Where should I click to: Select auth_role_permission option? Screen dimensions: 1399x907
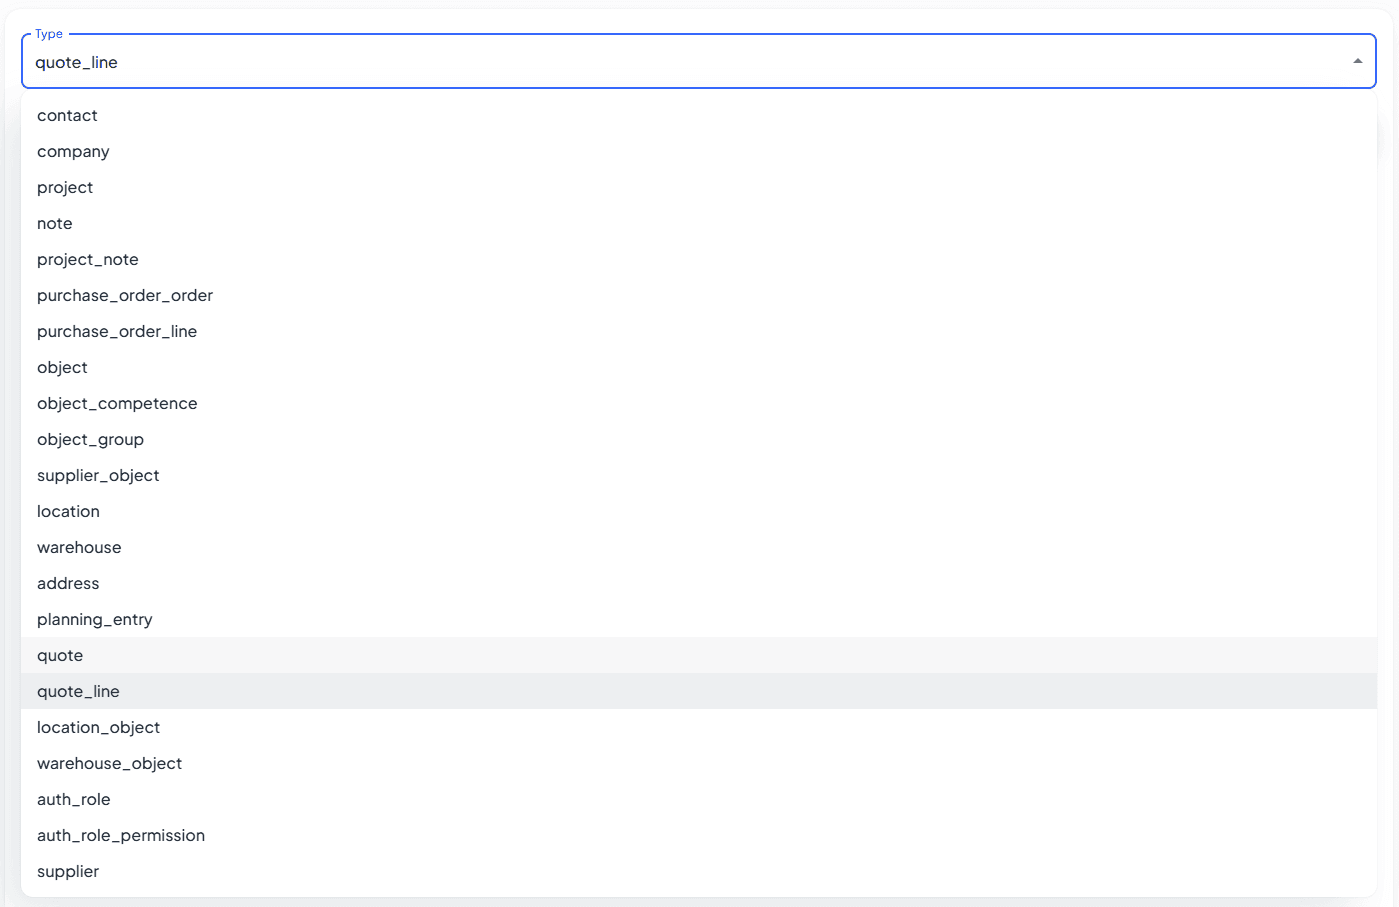point(121,836)
